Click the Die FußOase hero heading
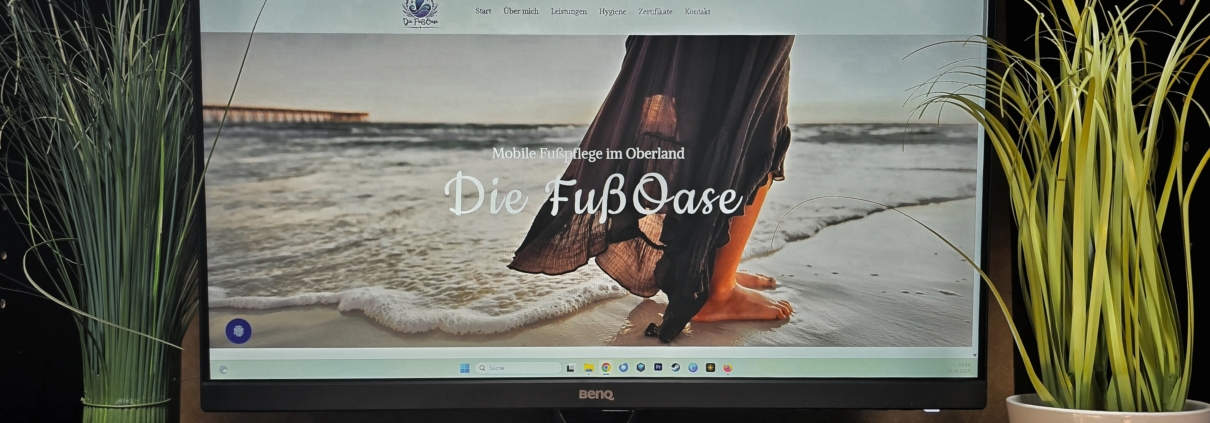The image size is (1210, 423). (x=594, y=194)
